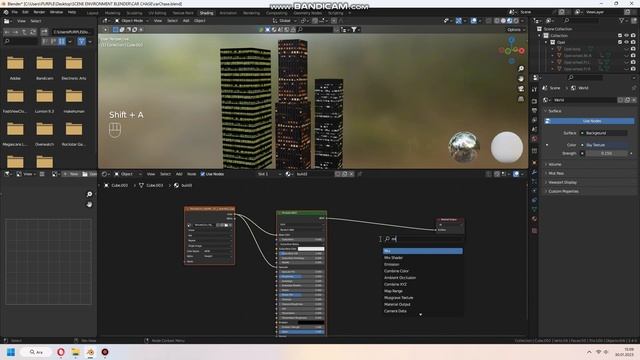Select rendered viewport shading sphere icon
The width and height of the screenshot is (640, 360).
tap(516, 21)
